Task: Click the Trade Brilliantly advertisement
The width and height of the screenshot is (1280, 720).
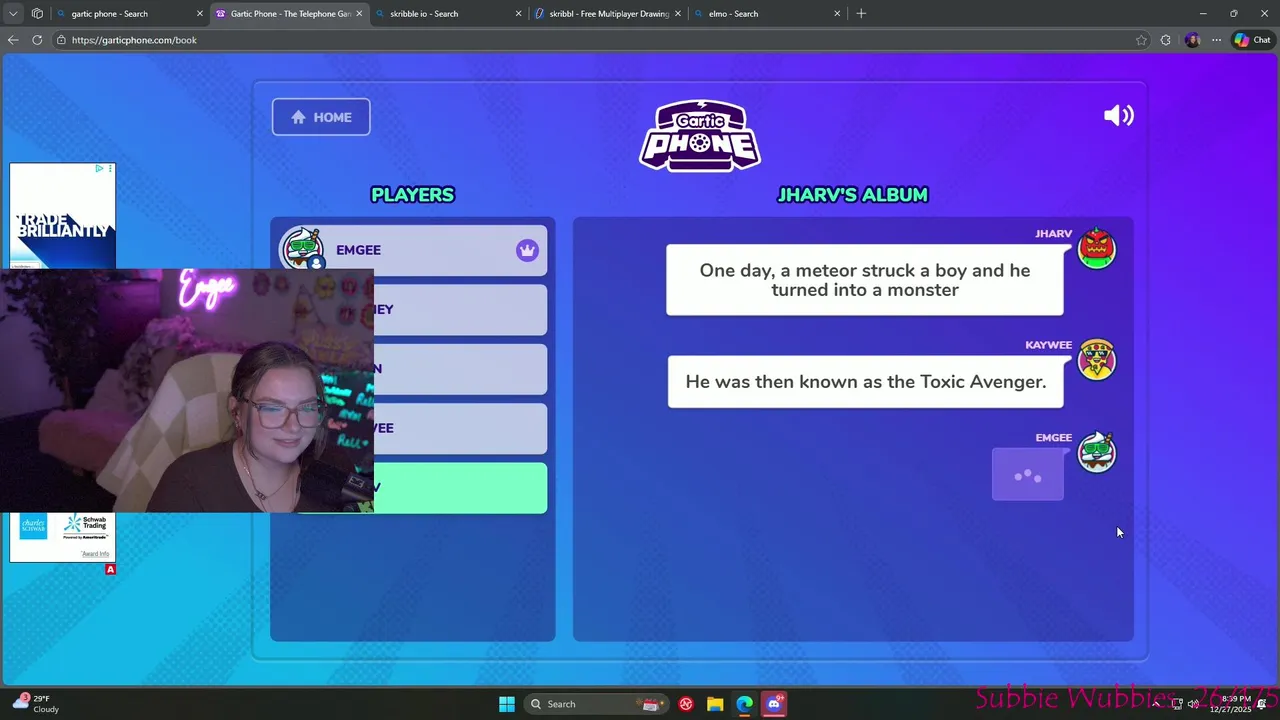Action: click(x=62, y=215)
